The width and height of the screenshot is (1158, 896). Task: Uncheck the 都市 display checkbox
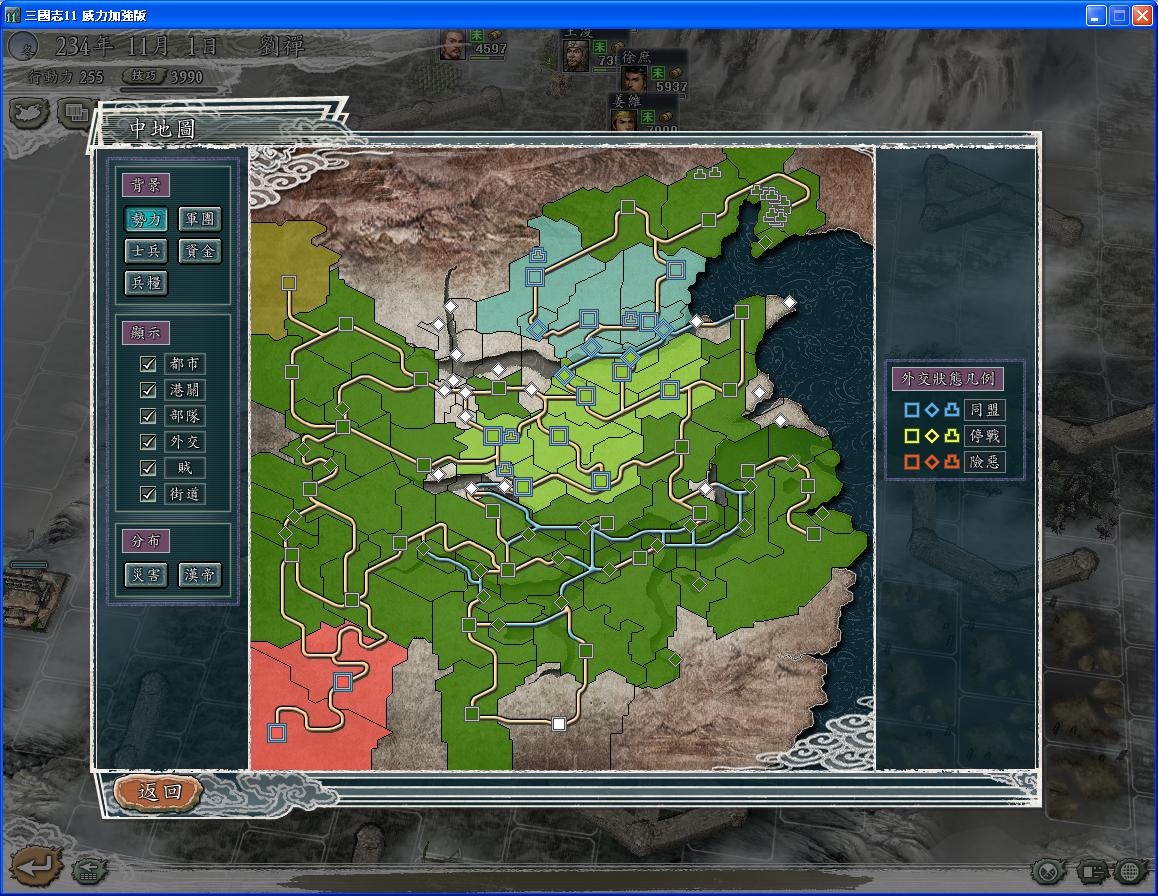click(148, 364)
